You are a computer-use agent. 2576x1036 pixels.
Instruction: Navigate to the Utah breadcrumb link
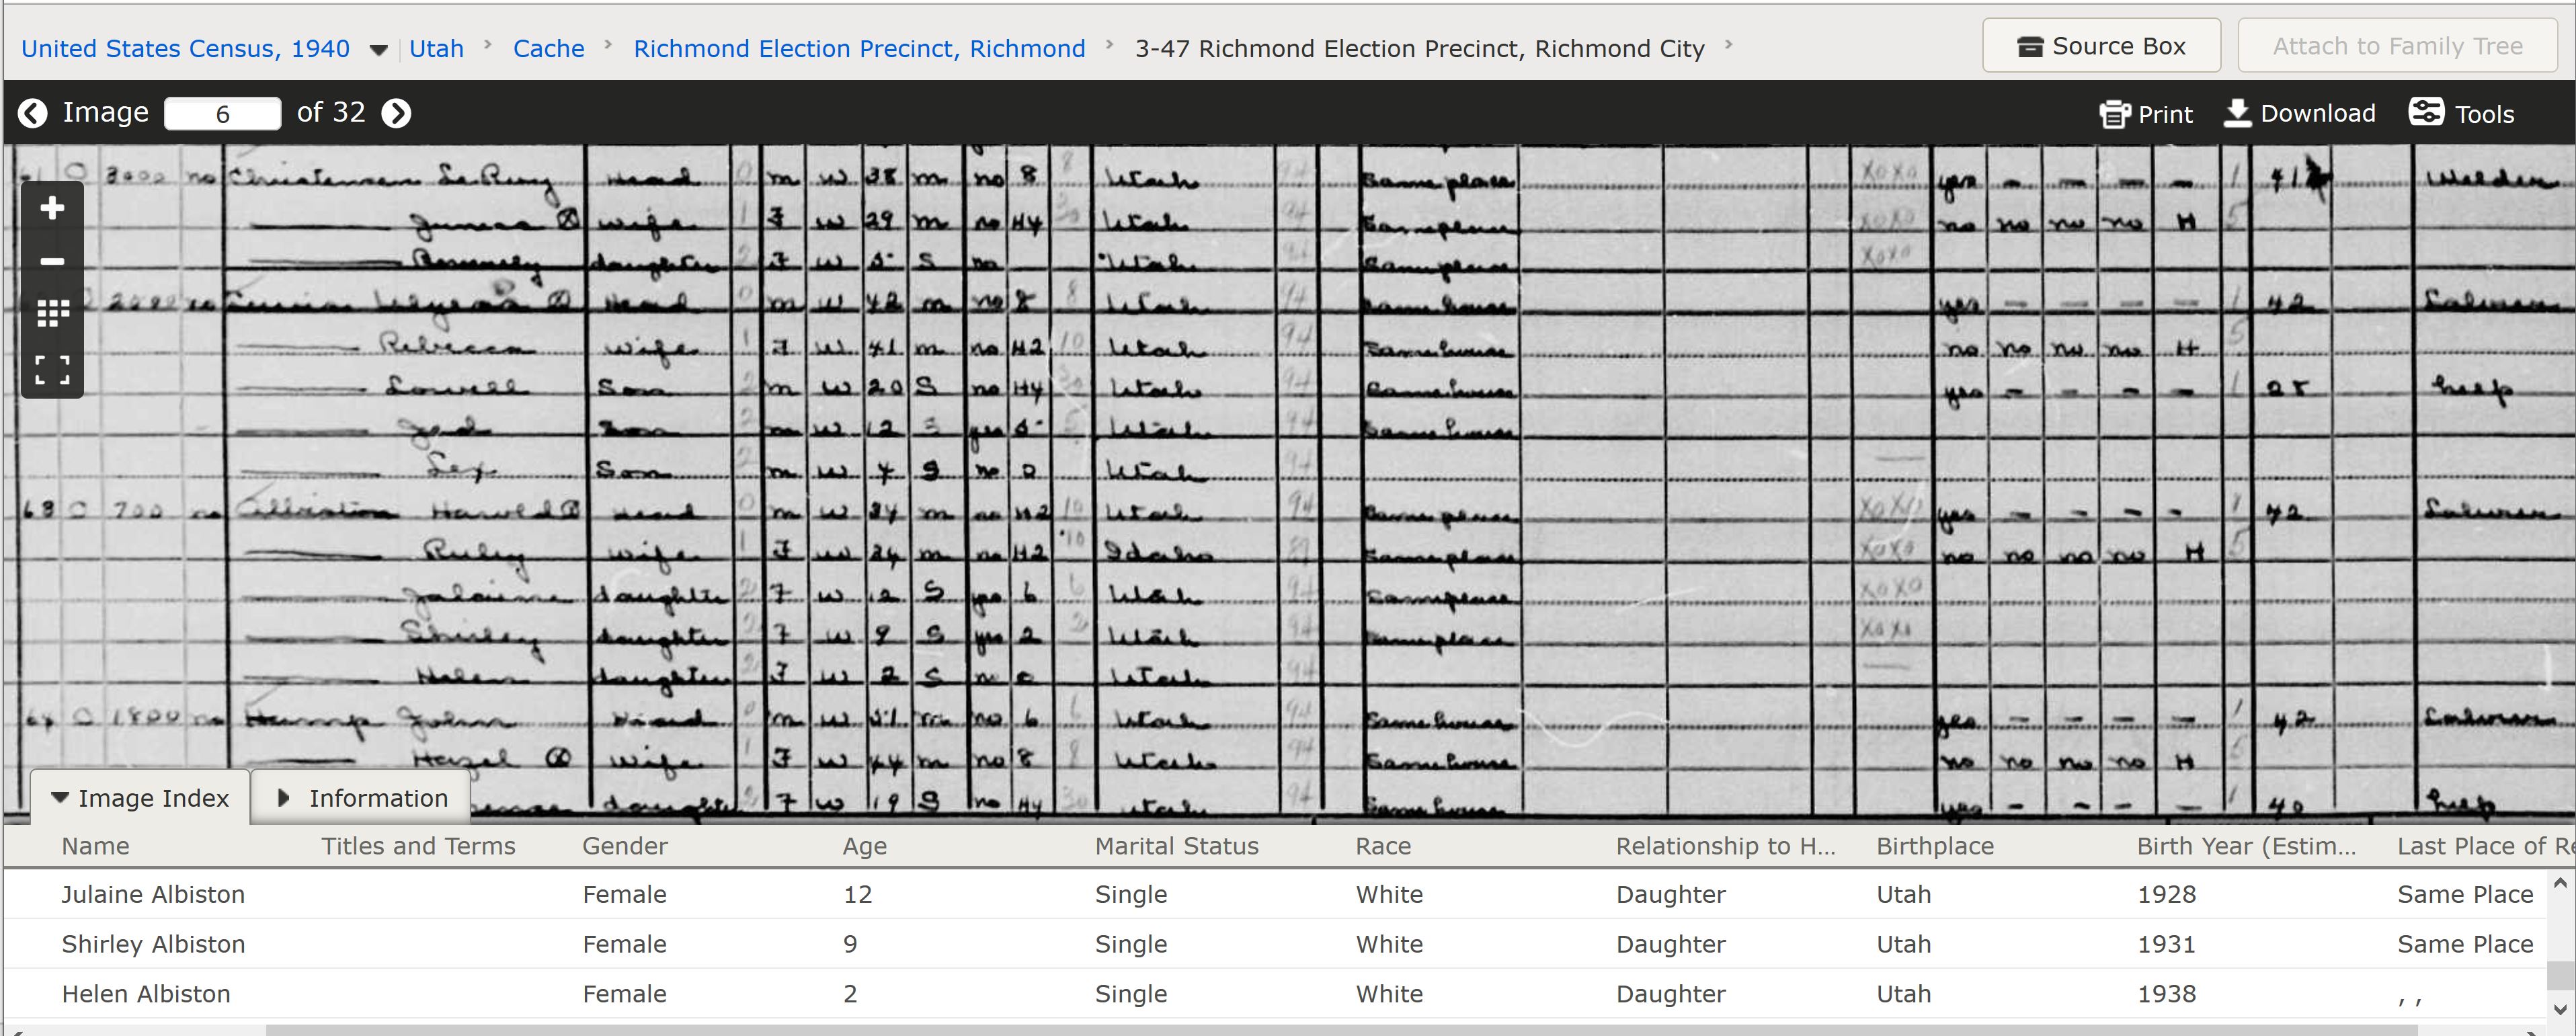tap(436, 48)
